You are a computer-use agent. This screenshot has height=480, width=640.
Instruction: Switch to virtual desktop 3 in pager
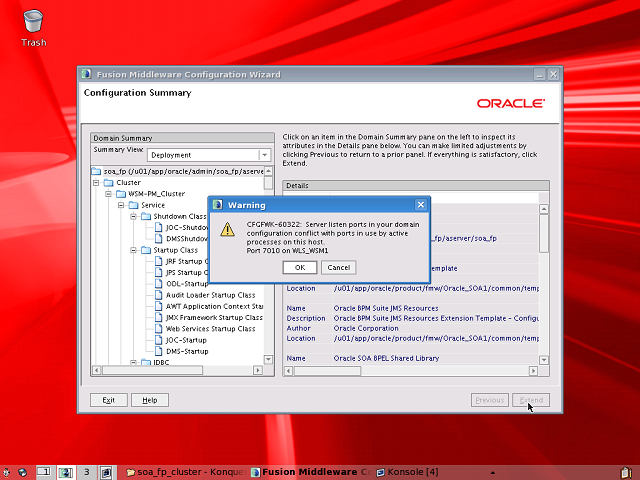(87, 472)
